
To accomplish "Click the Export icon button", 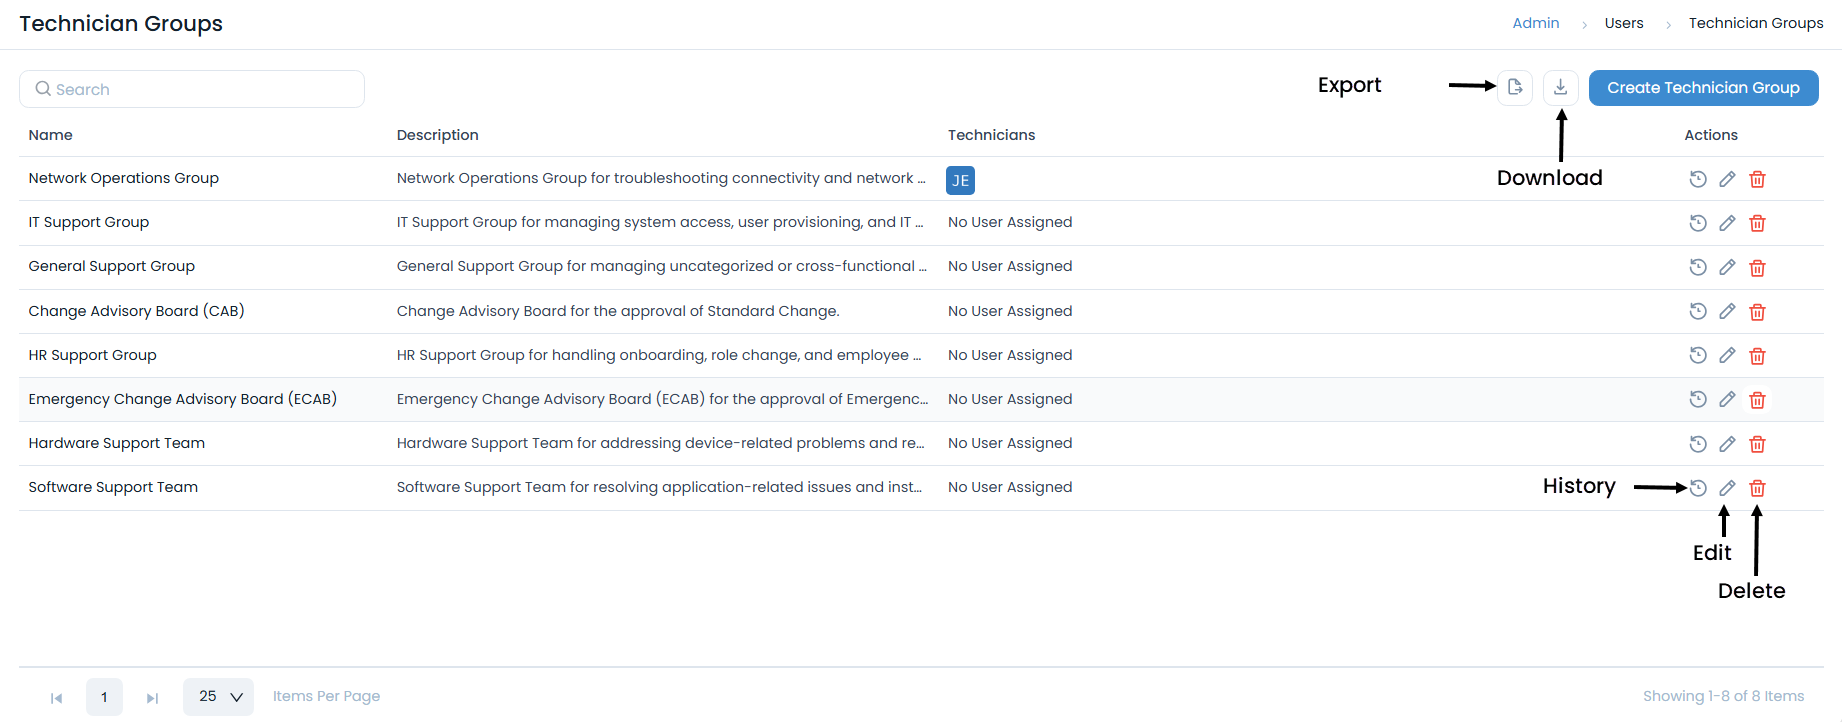I will (1515, 88).
